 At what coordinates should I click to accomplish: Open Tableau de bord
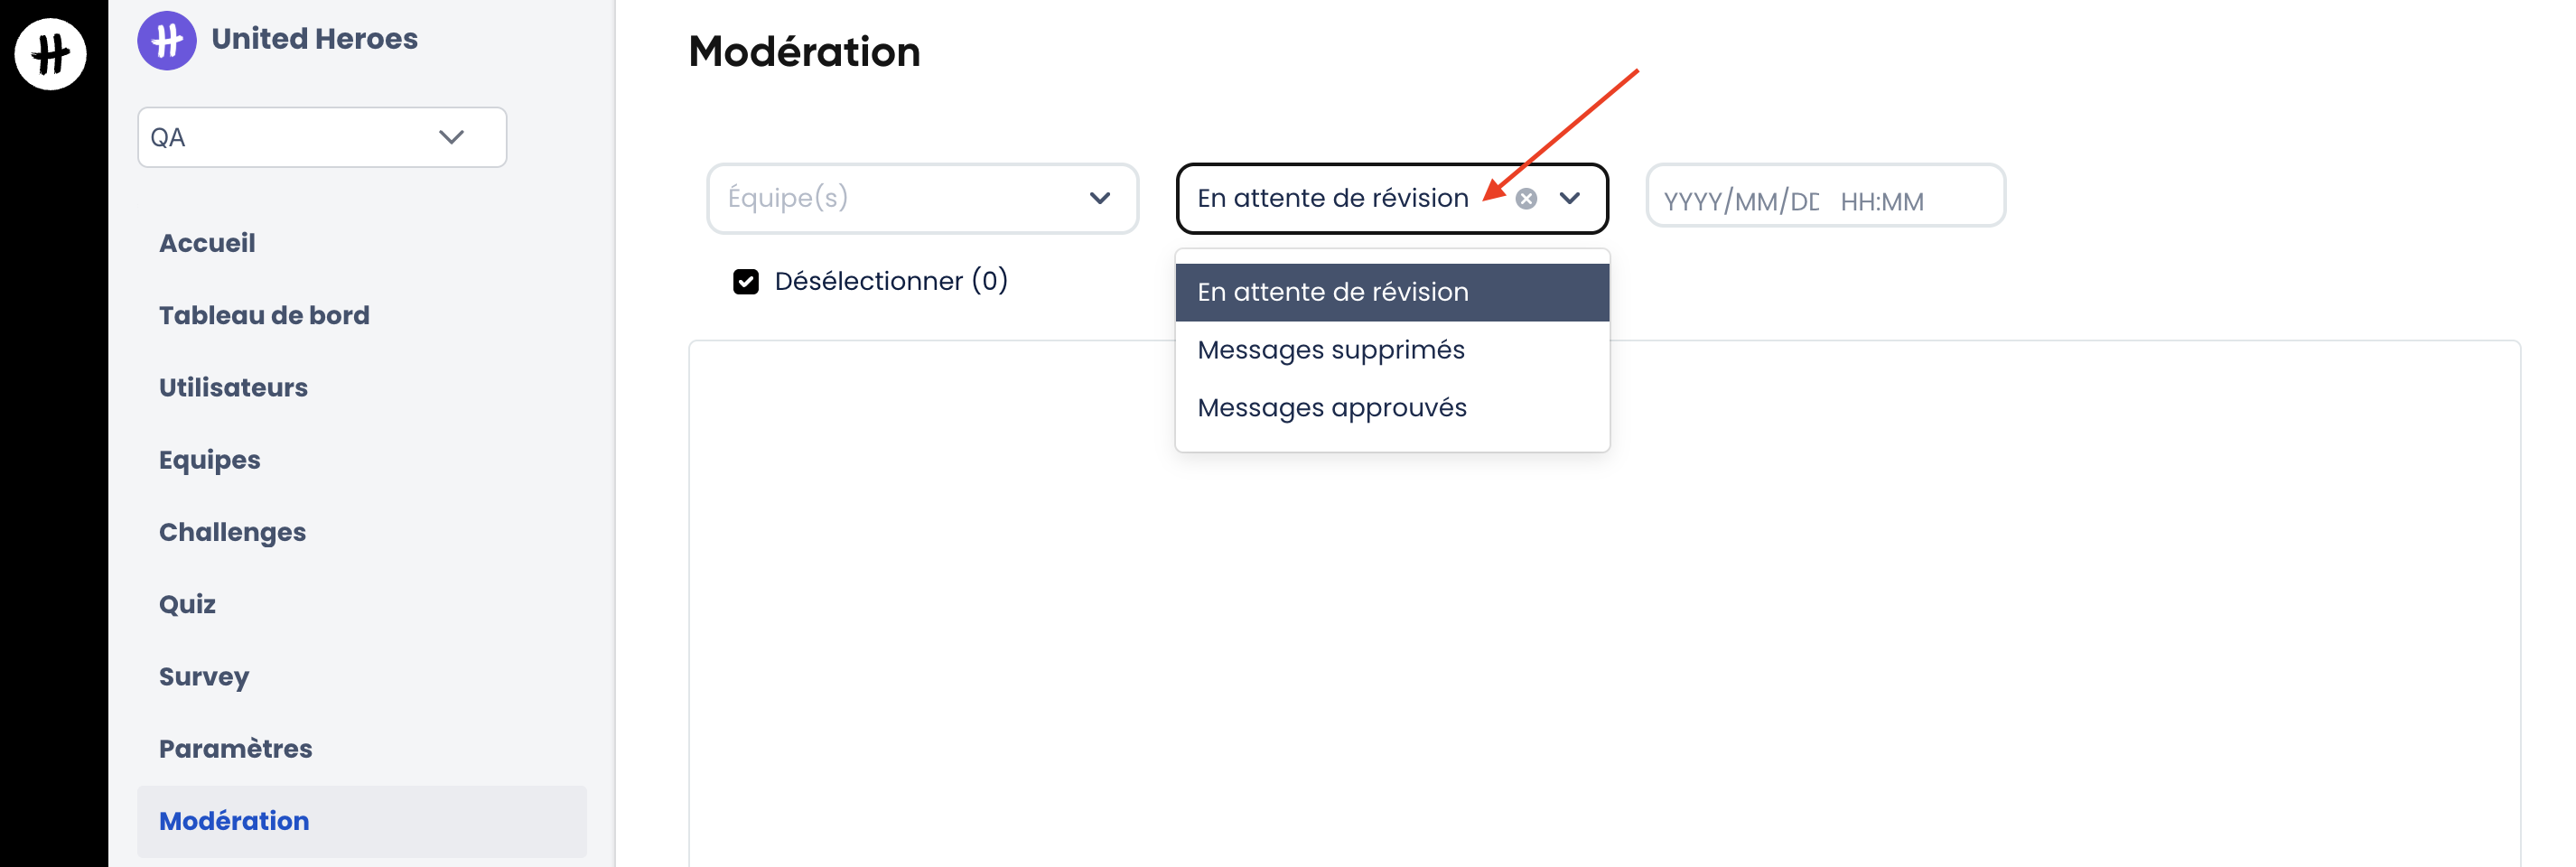264,315
